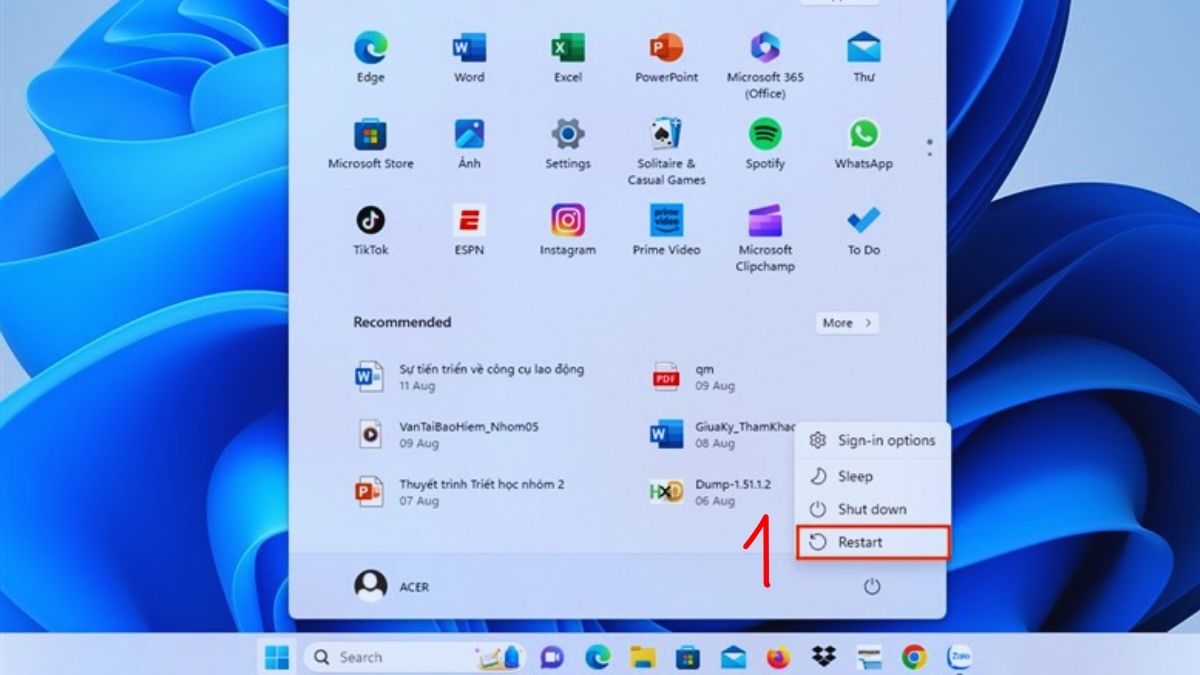Open the ESPN app

point(468,229)
